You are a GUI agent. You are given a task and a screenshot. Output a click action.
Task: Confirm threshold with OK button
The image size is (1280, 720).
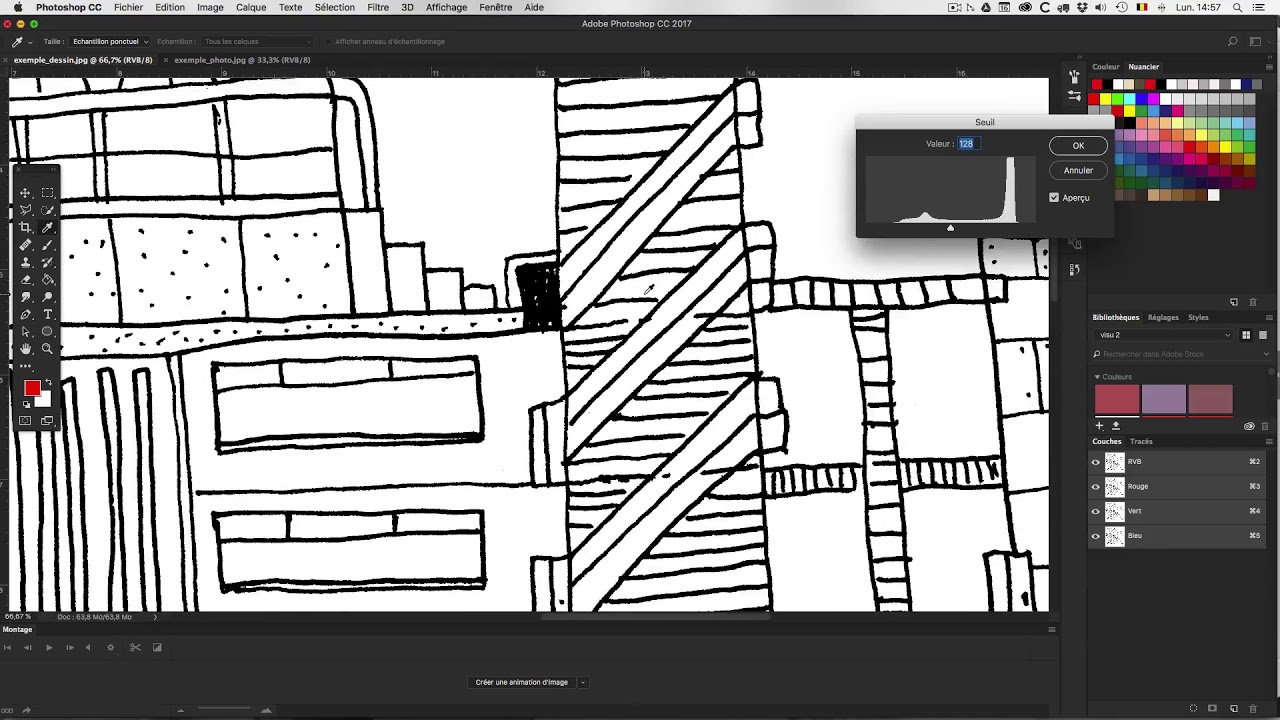click(1078, 146)
